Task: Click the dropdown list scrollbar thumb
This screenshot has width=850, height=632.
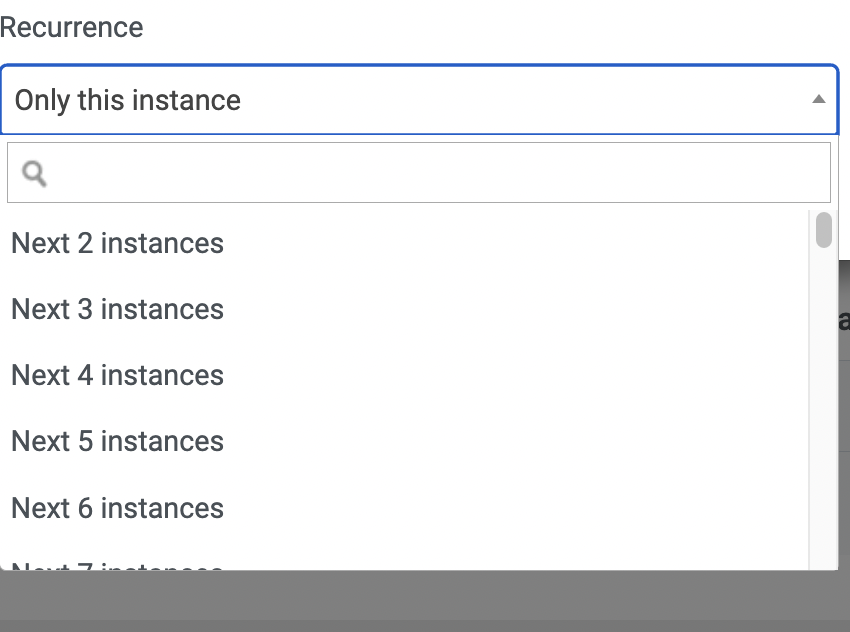Action: pyautogui.click(x=823, y=230)
